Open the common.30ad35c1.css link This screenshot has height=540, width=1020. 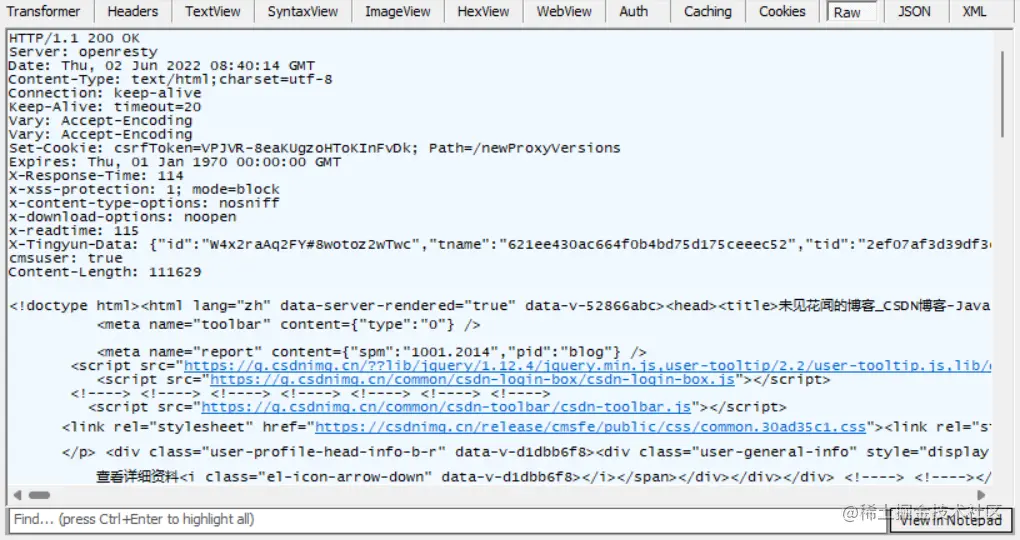tap(591, 427)
